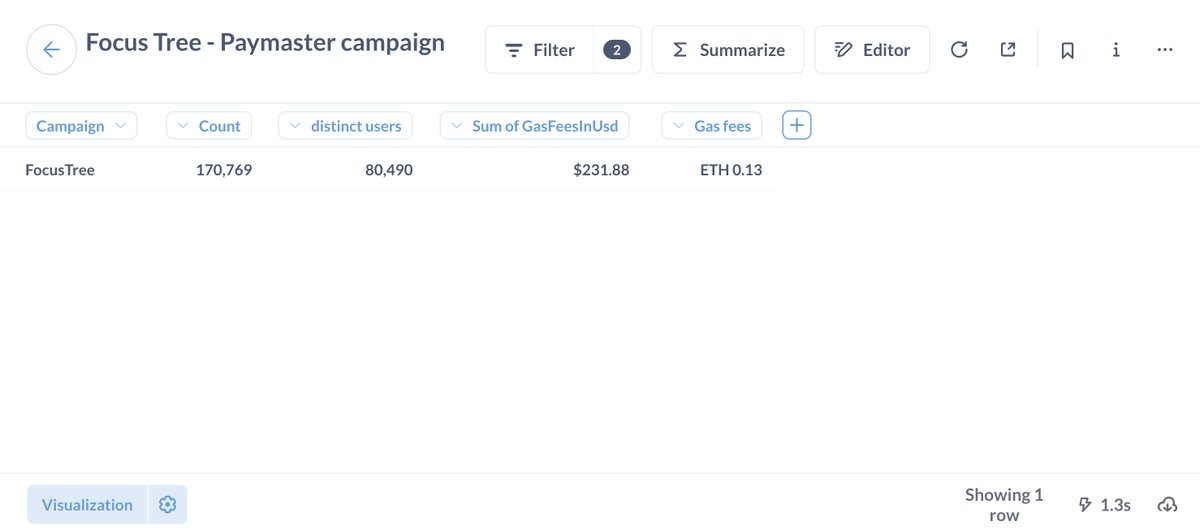Switch to the notebook Editor
The width and height of the screenshot is (1200, 530).
(872, 50)
